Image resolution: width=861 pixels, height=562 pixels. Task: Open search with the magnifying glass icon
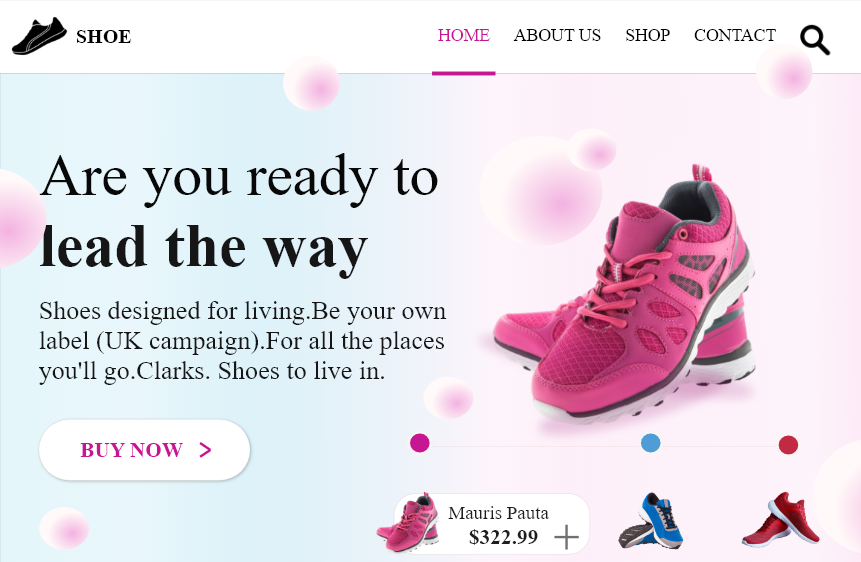pos(815,40)
